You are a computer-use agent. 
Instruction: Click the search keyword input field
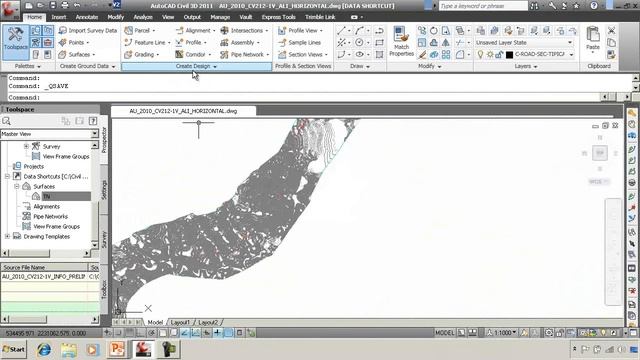click(483, 6)
